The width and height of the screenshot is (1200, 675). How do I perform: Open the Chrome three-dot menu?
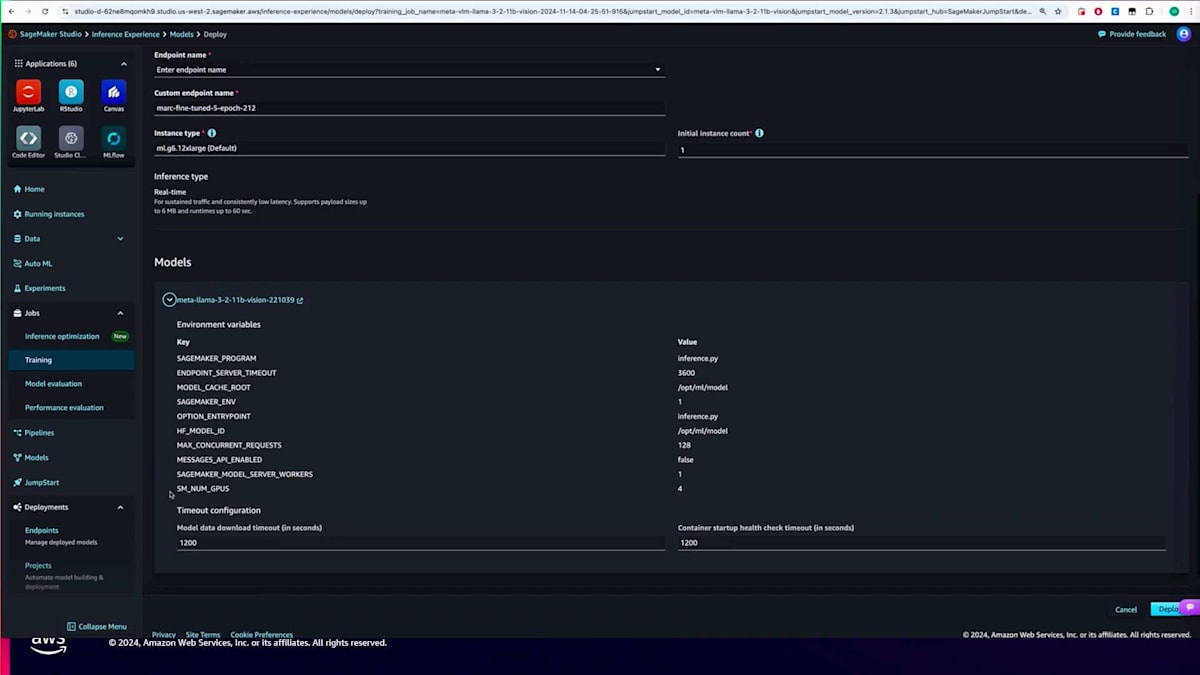pyautogui.click(x=1191, y=11)
